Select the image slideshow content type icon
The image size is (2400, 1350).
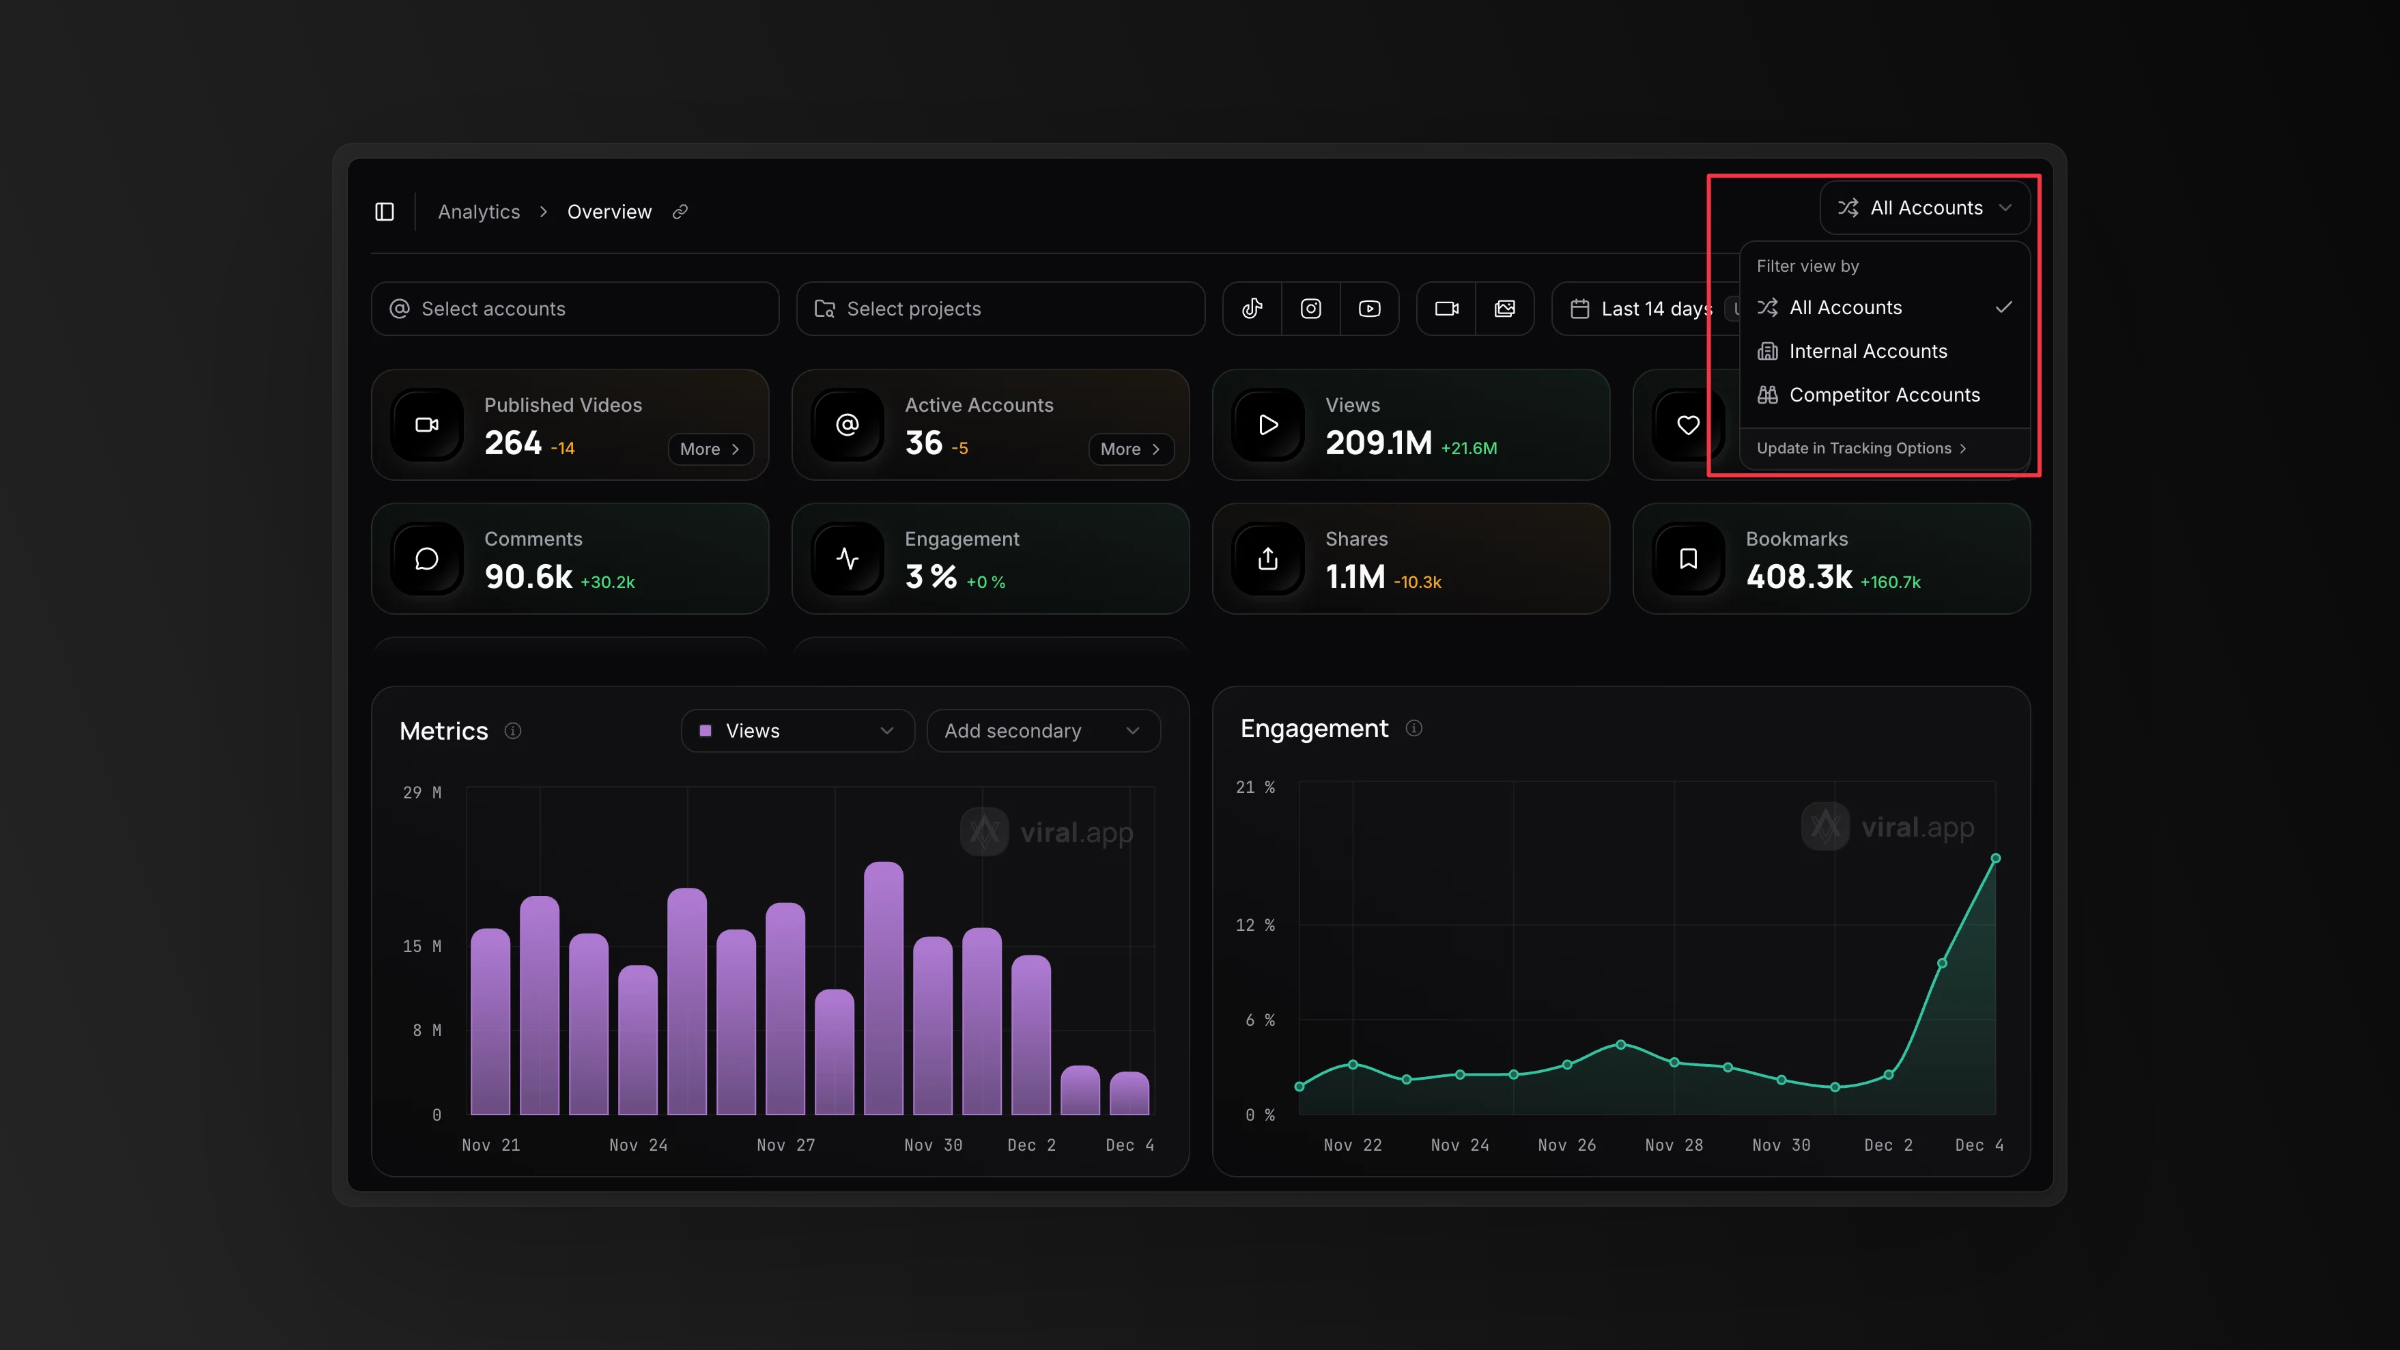(1504, 309)
